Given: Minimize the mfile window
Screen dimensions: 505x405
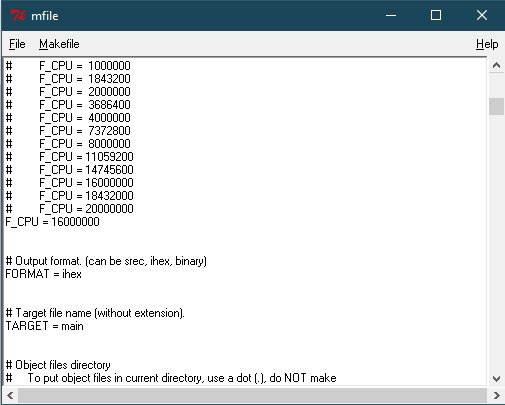Looking at the screenshot, I should pos(391,15).
